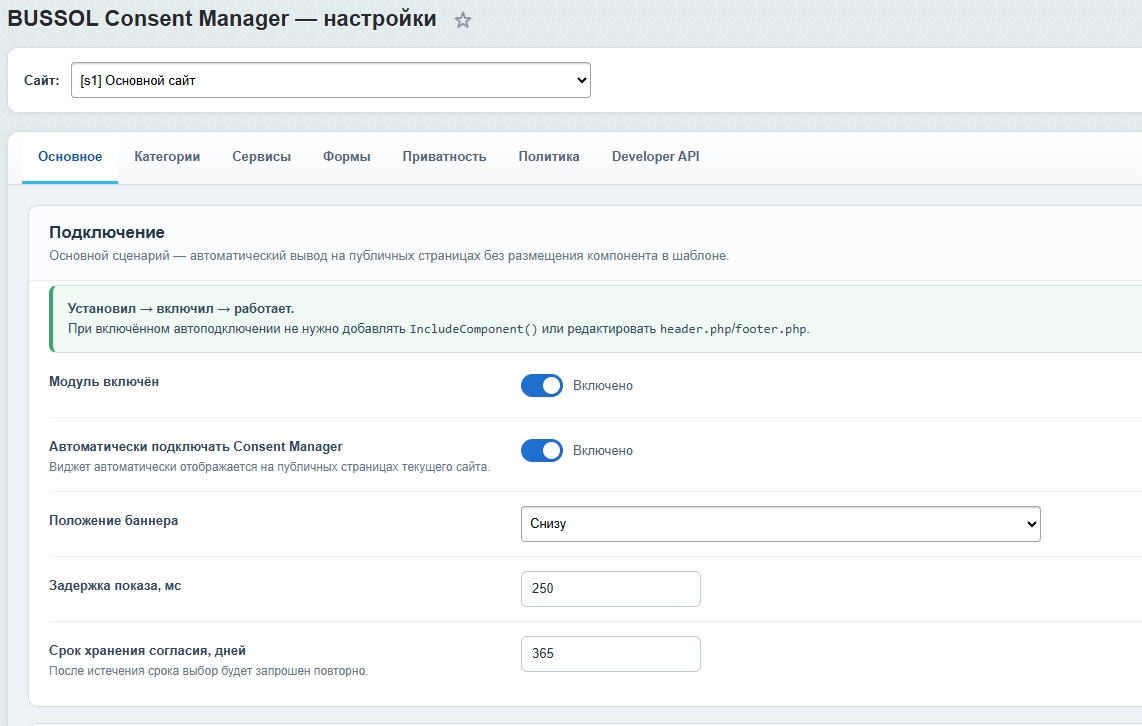Disable automatic Consent Manager connection switch

coord(542,450)
